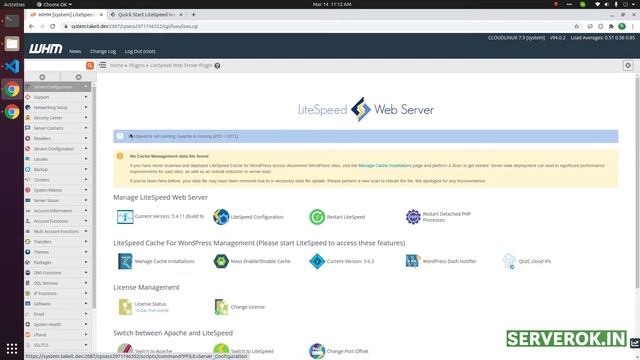Show applications grid in the dock

click(12, 349)
